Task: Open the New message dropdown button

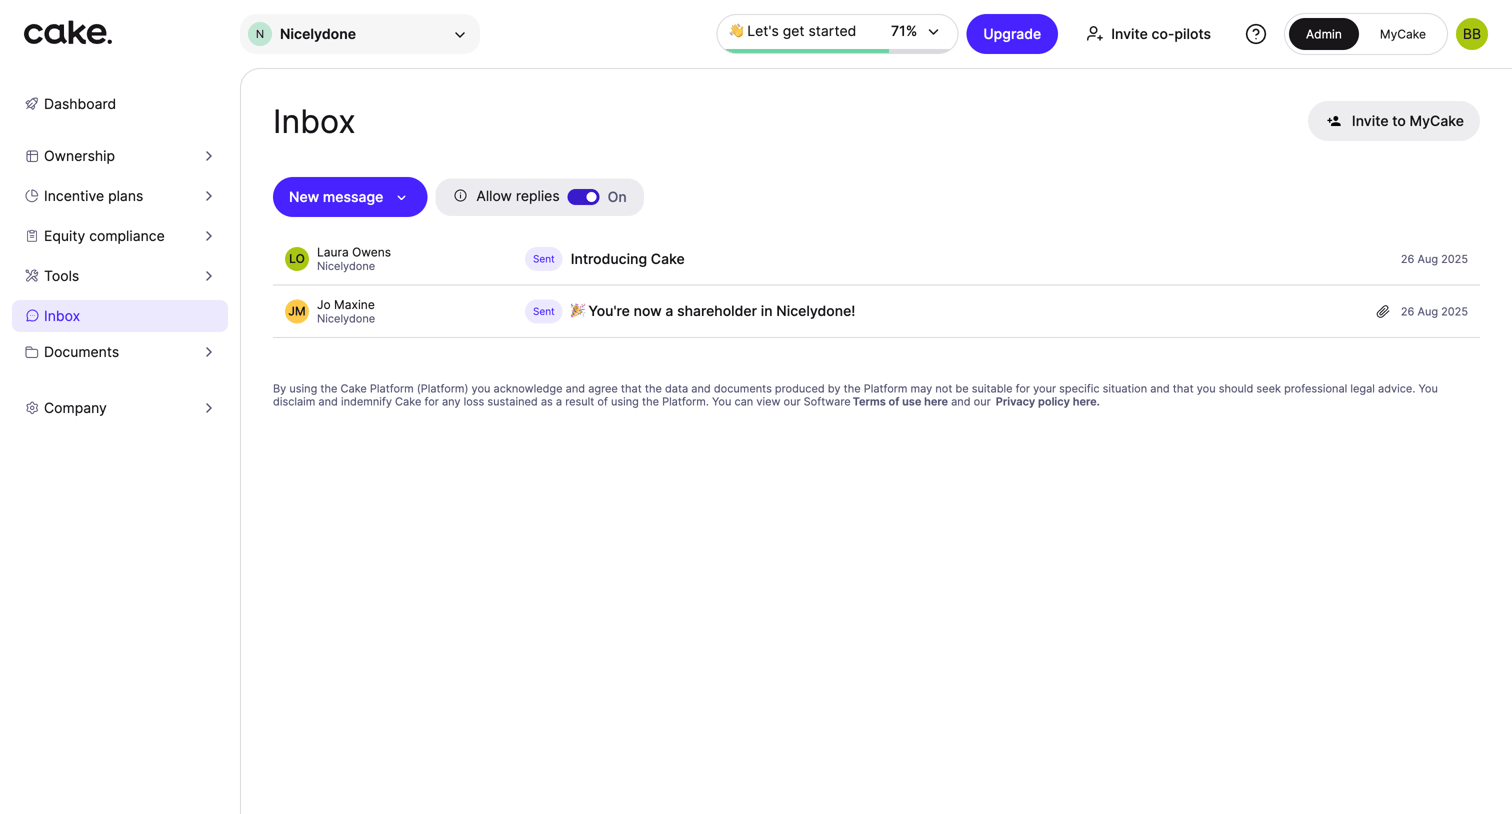Action: [x=350, y=197]
